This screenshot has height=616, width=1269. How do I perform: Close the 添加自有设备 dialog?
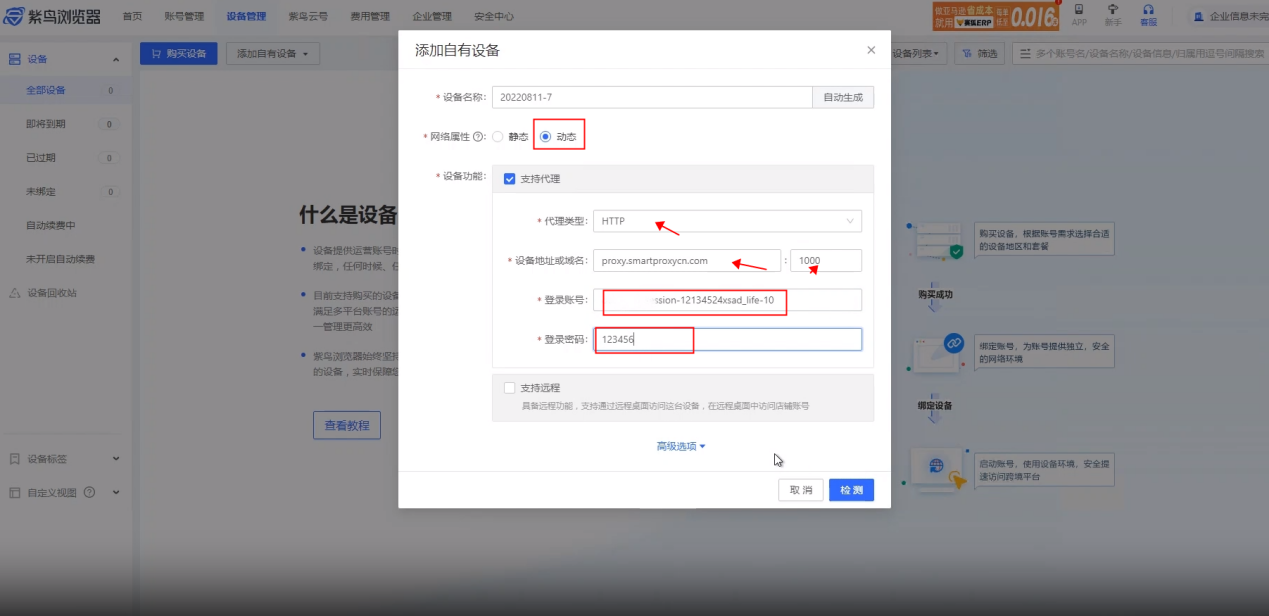(x=871, y=50)
